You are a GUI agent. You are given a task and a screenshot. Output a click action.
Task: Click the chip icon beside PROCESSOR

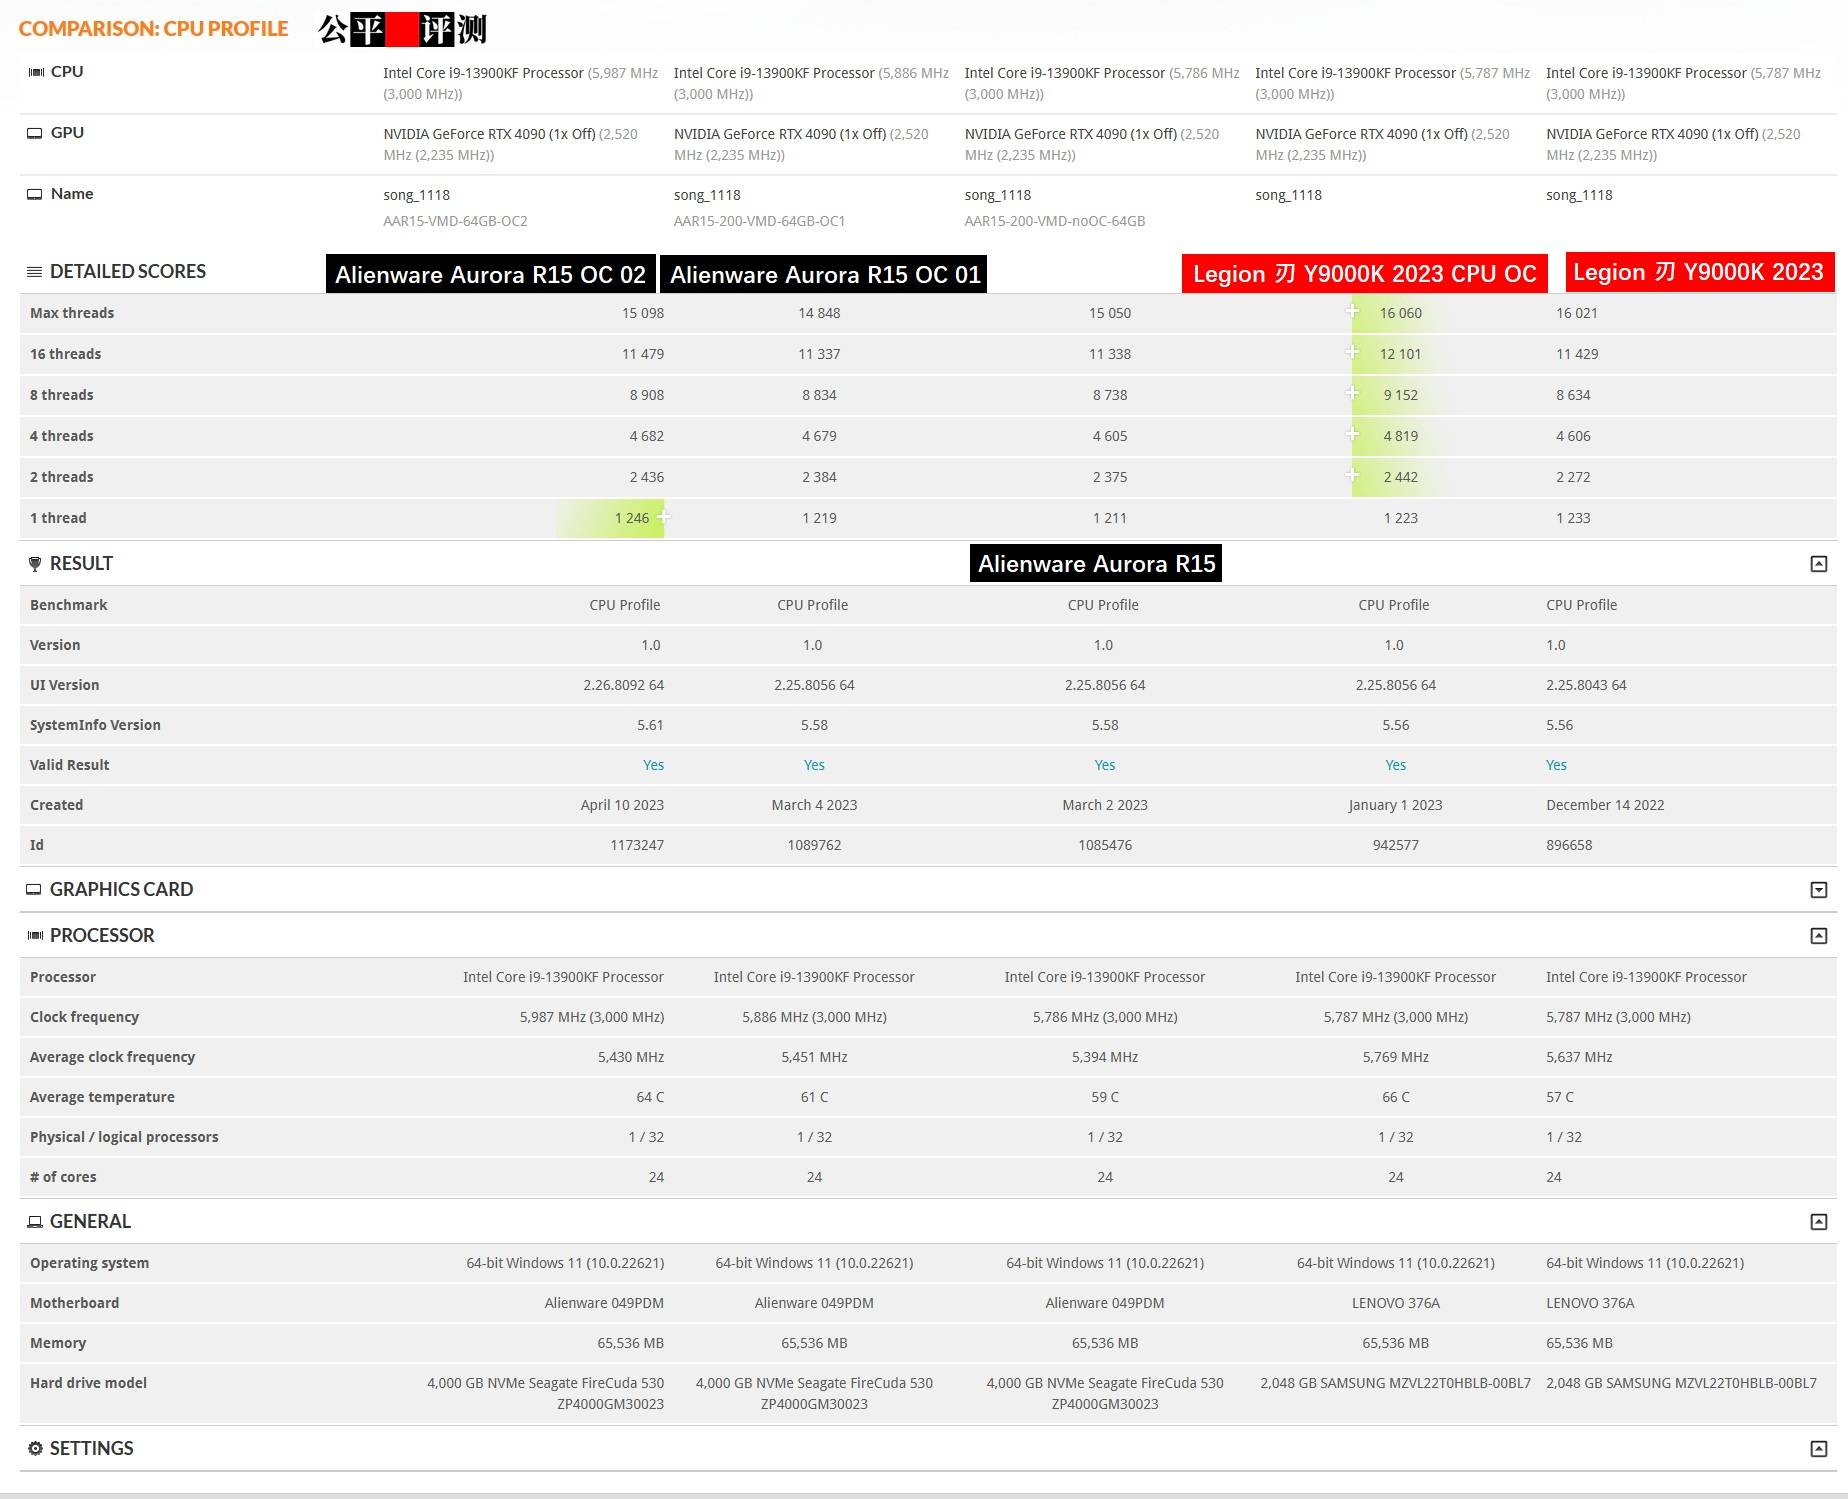[x=35, y=935]
